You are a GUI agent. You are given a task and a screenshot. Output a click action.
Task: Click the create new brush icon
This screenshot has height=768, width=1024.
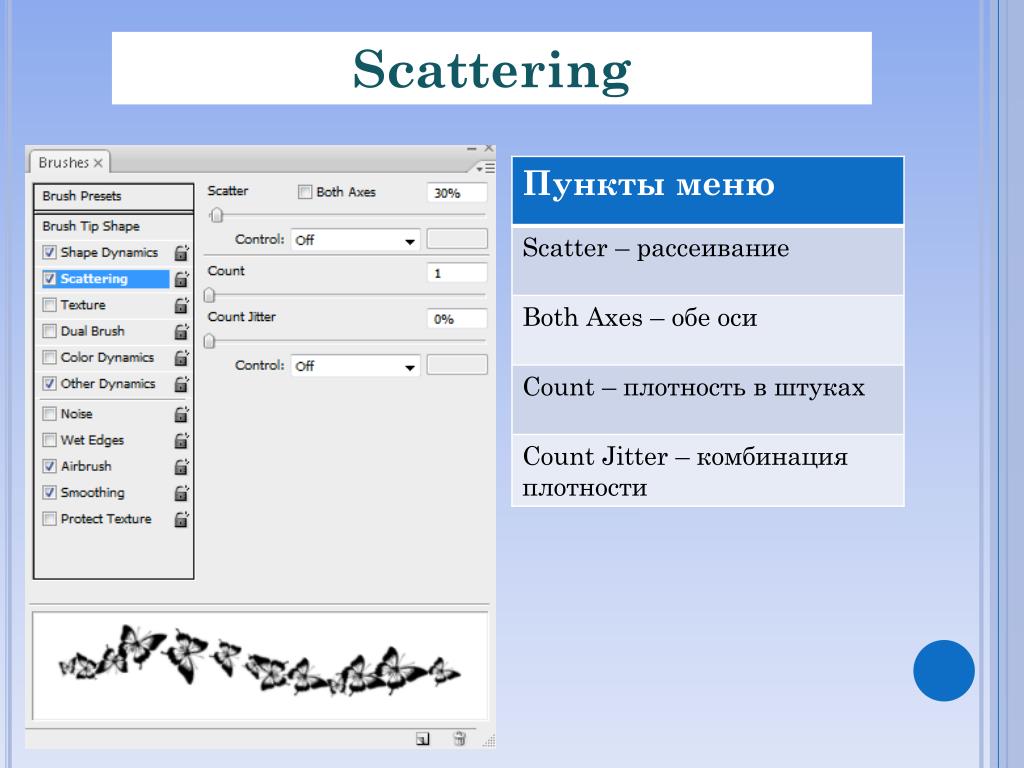click(423, 739)
